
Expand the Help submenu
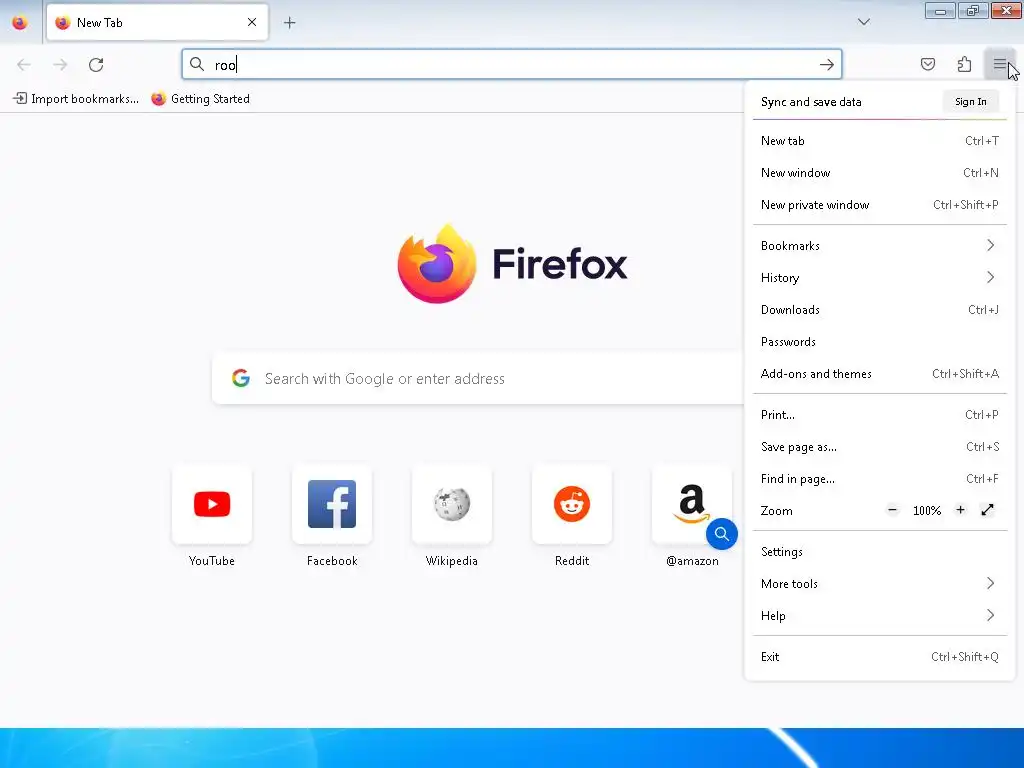pyautogui.click(x=880, y=616)
